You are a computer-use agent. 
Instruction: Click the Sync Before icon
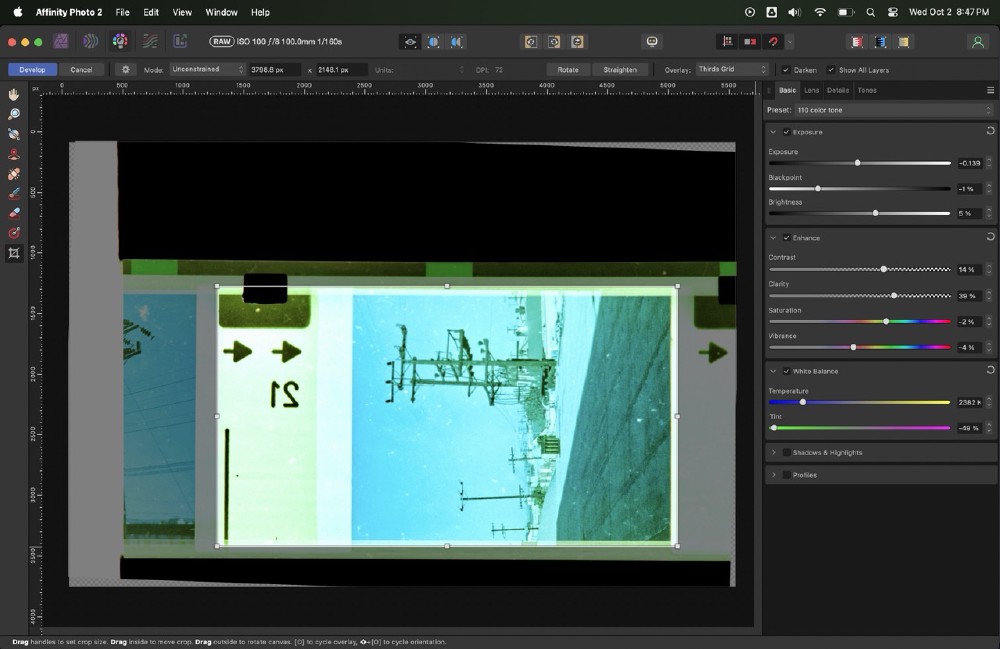(531, 42)
